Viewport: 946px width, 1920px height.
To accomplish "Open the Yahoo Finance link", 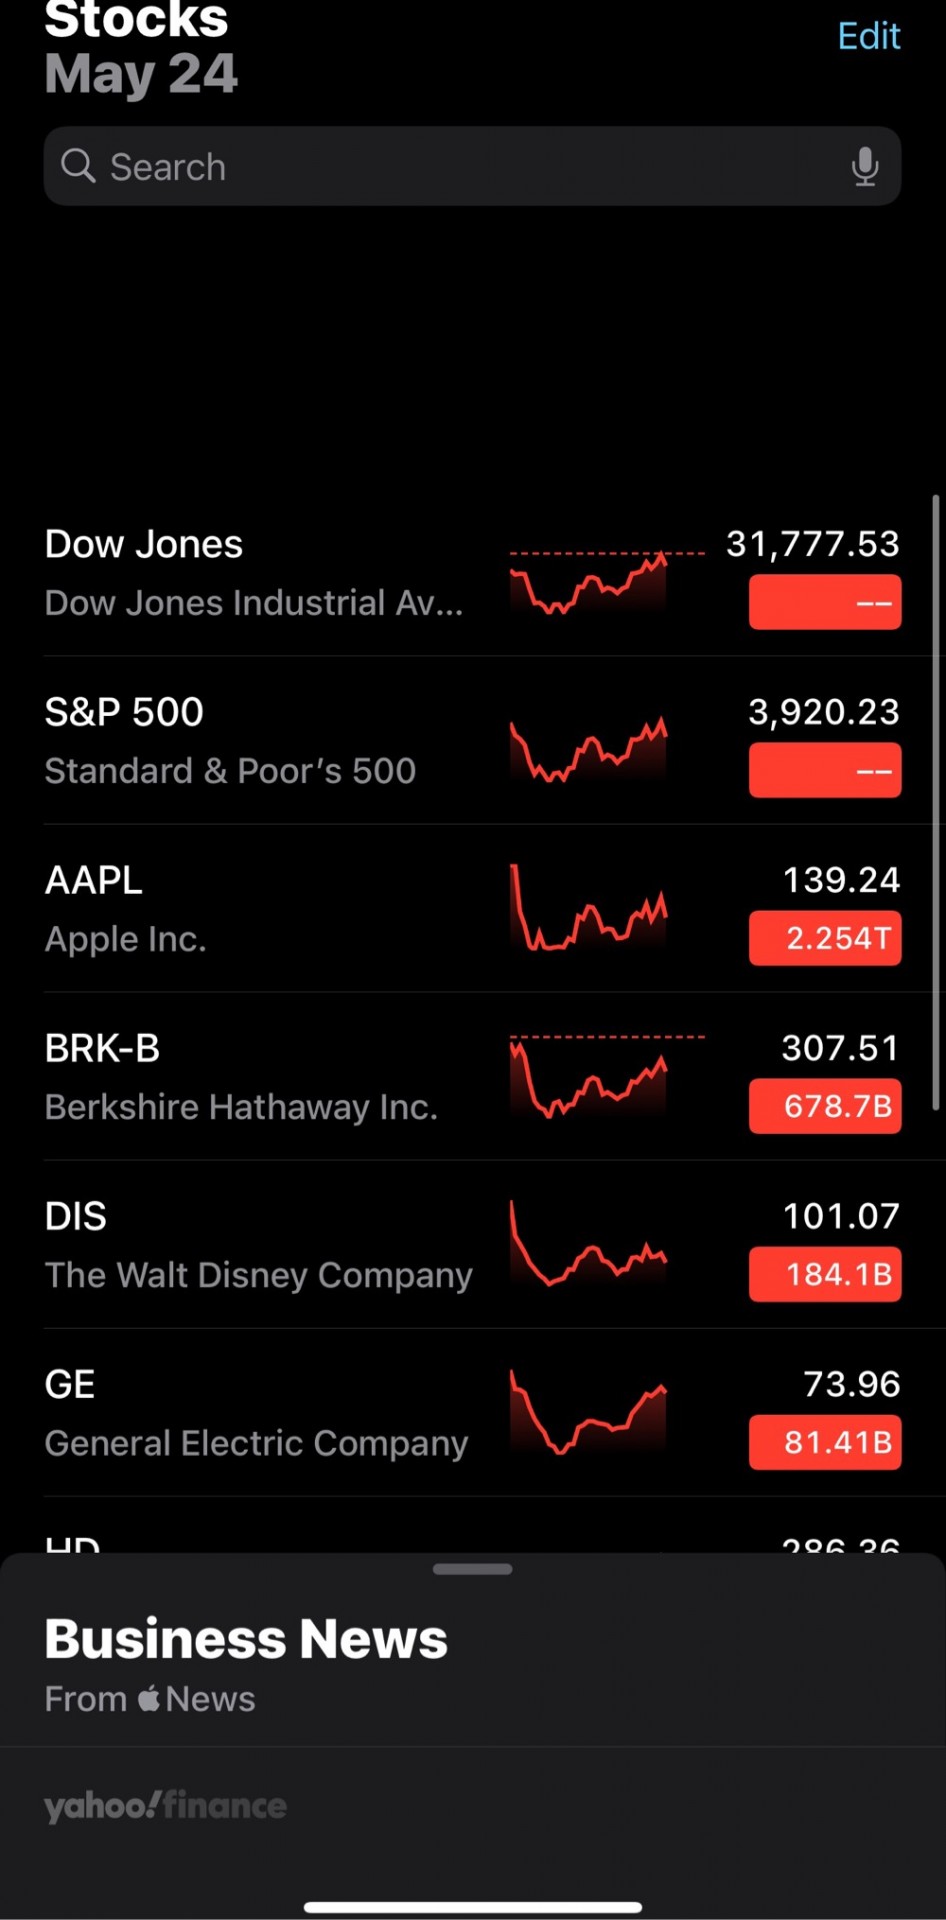I will [x=165, y=1806].
